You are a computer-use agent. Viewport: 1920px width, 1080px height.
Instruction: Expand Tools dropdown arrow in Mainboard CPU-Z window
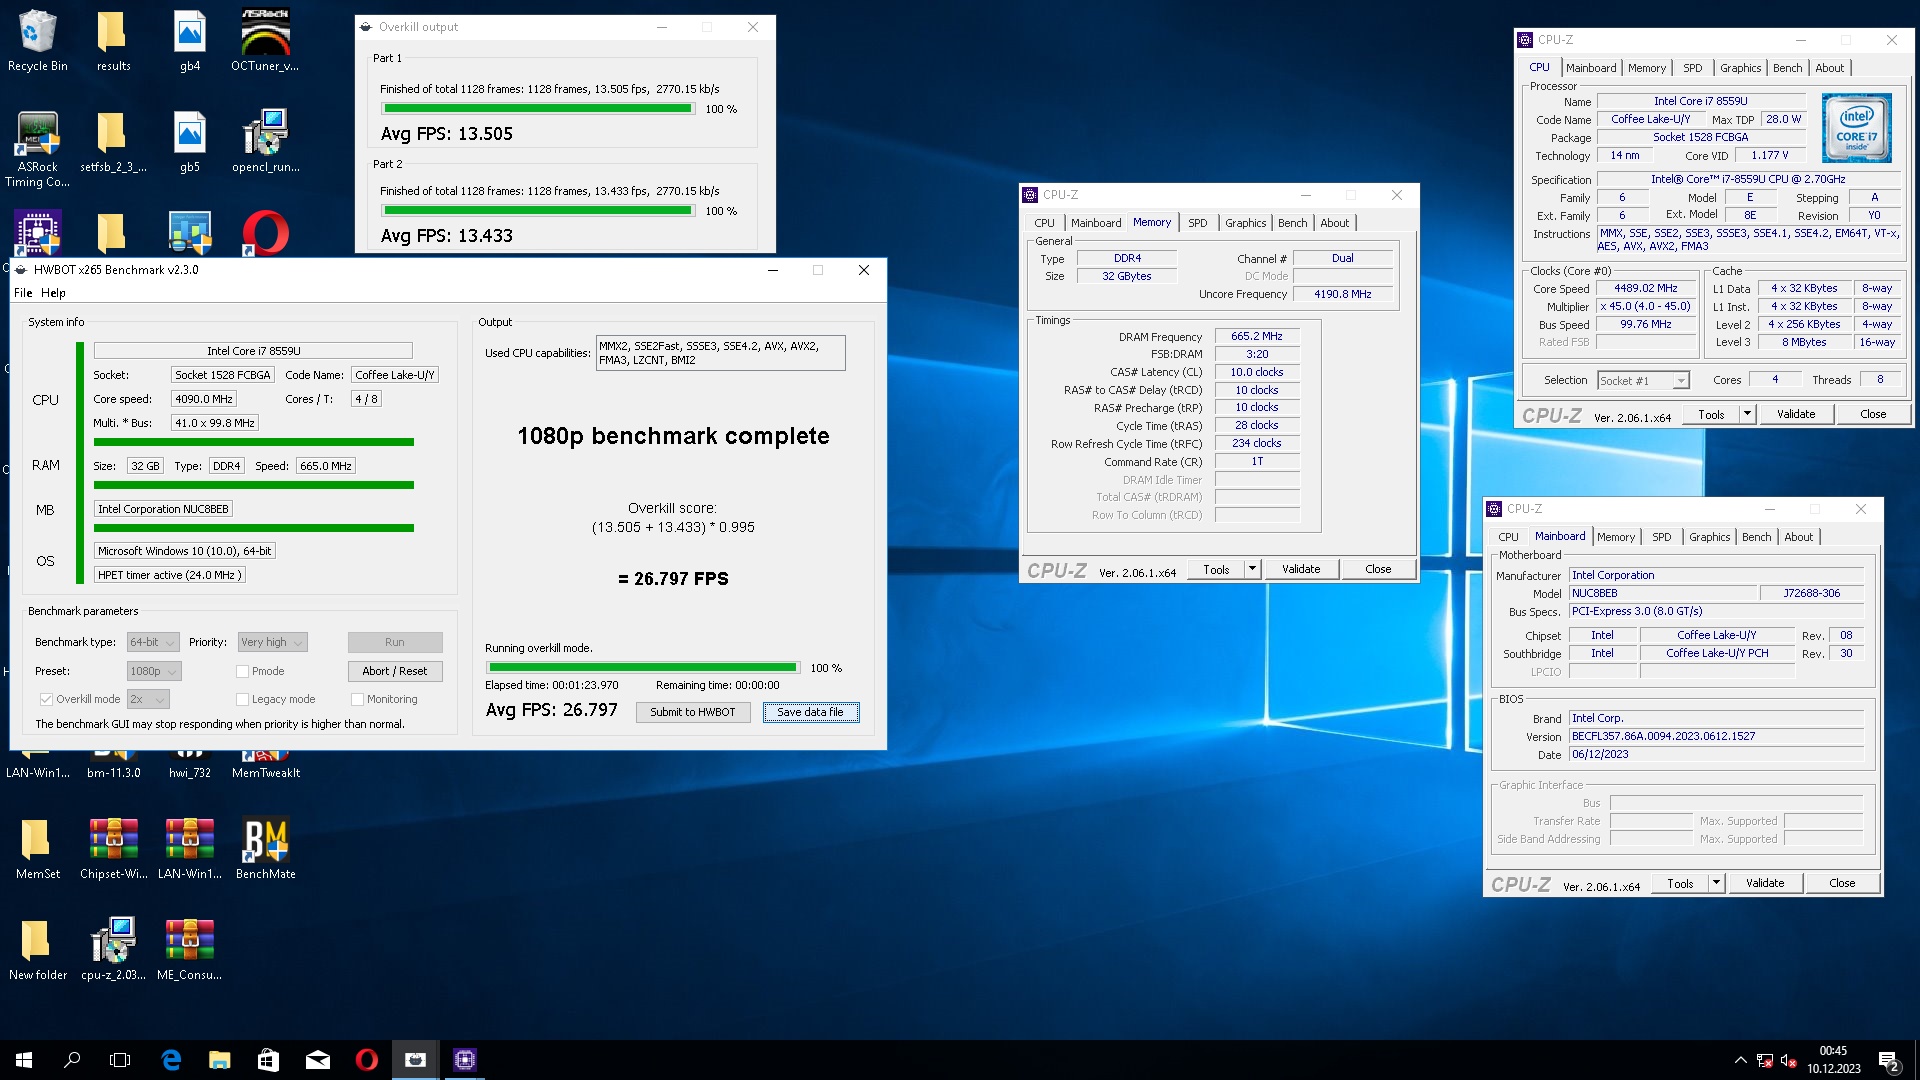click(x=1715, y=883)
